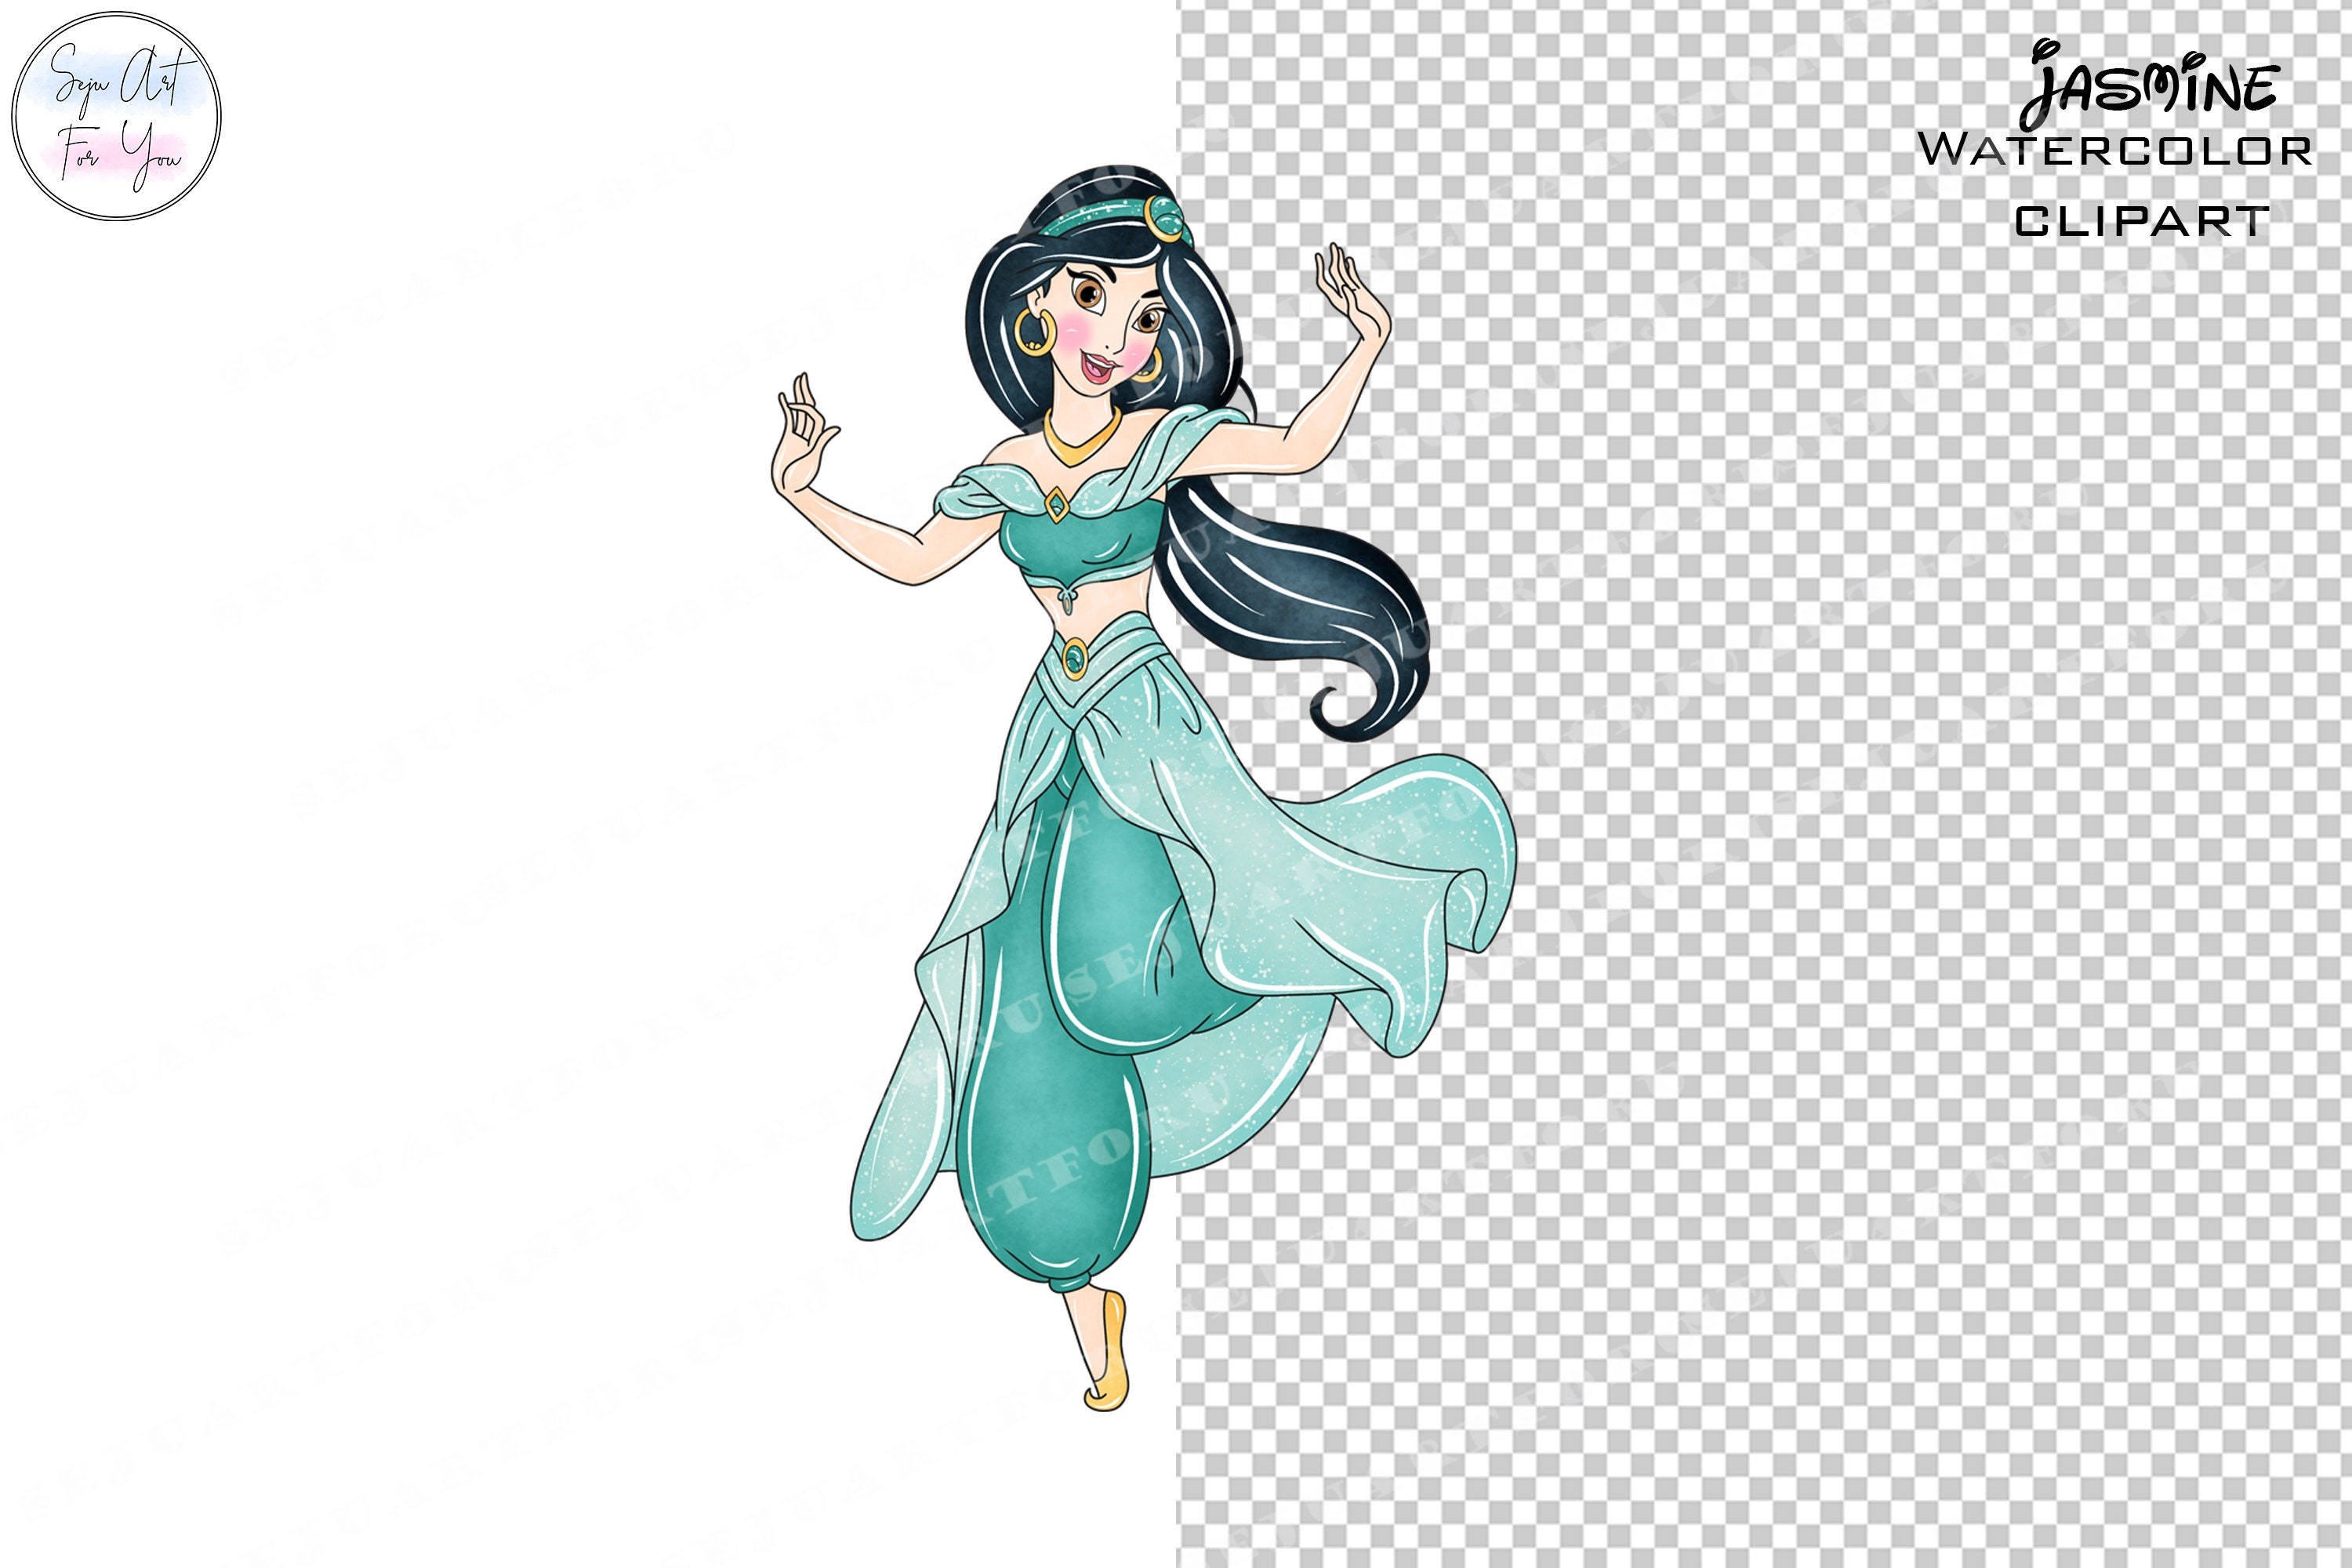The height and width of the screenshot is (1568, 2352).
Task: Click the "Watercolor" text
Action: (2115, 150)
